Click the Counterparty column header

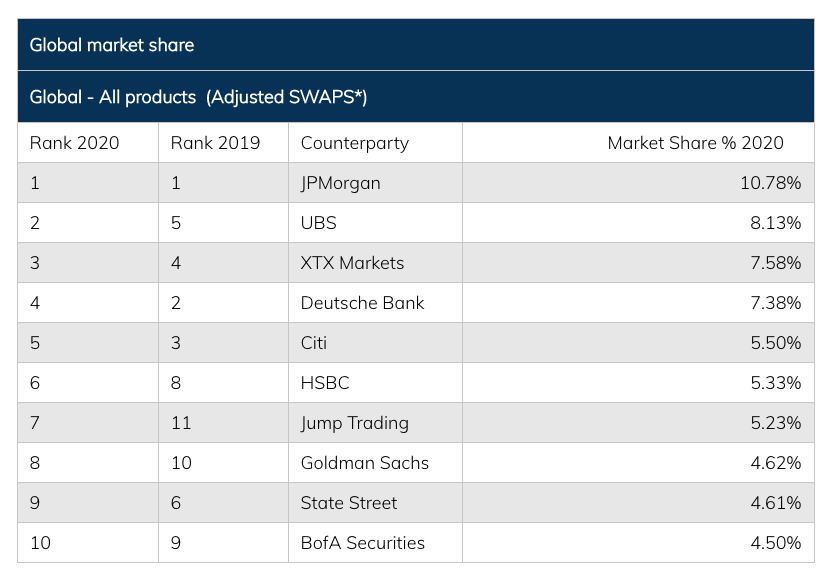[x=355, y=143]
